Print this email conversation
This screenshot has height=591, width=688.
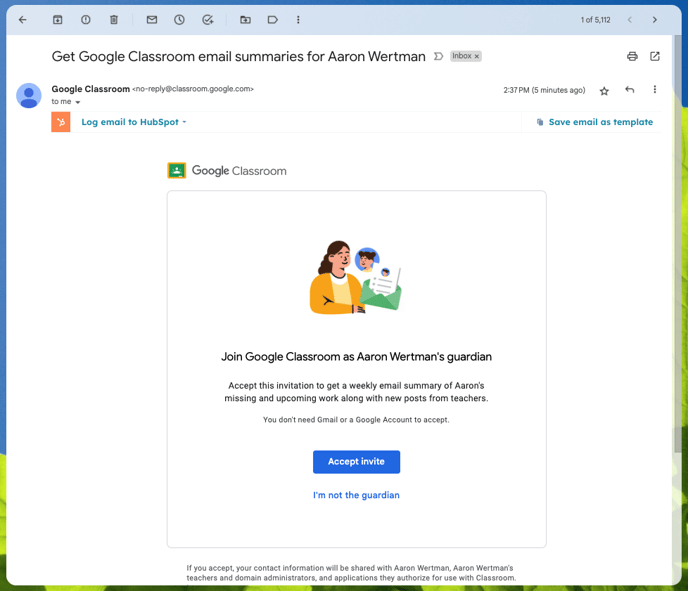(x=632, y=56)
